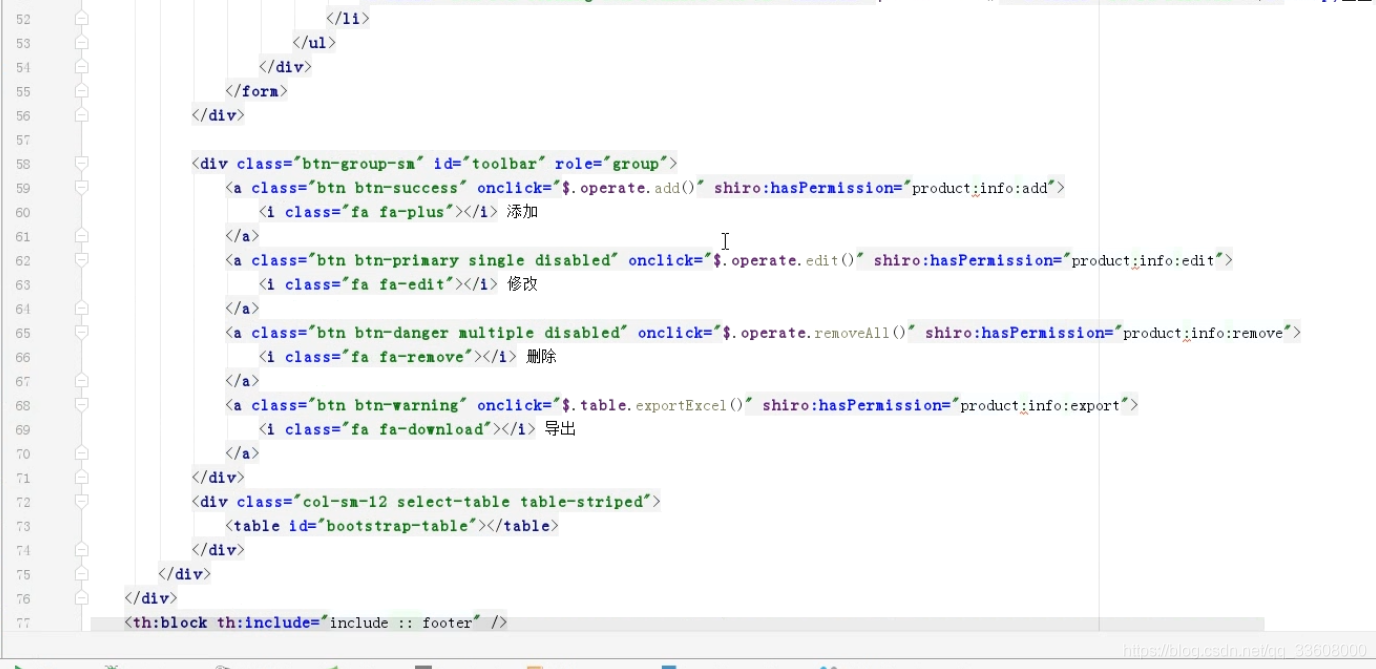The width and height of the screenshot is (1376, 669).
Task: Click the Chinese text 导出
Action: pyautogui.click(x=560, y=429)
